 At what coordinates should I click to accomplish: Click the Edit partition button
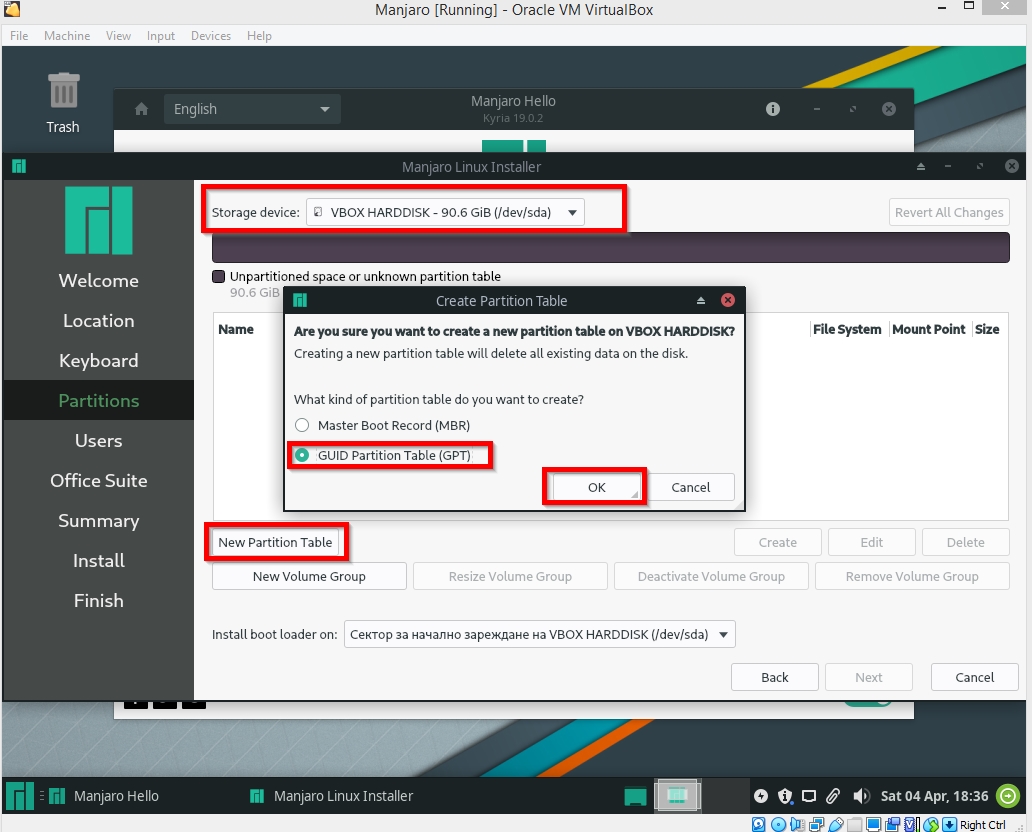click(871, 542)
